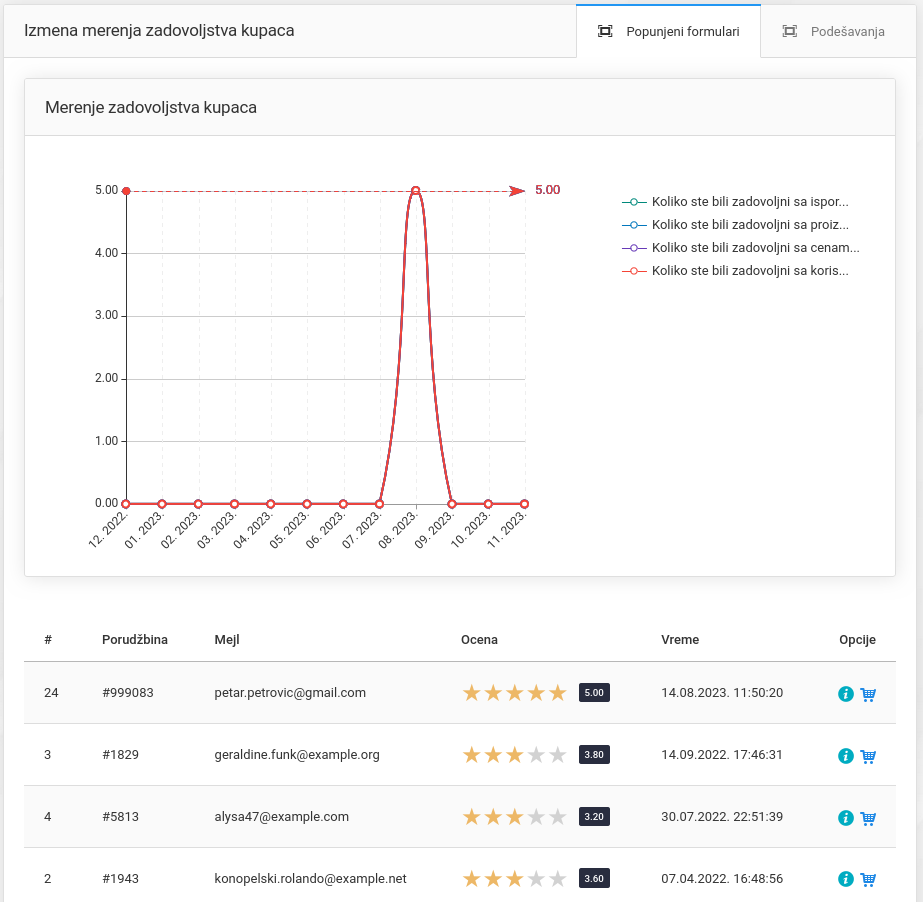The height and width of the screenshot is (902, 923).
Task: Click the 3.80 rating badge
Action: (x=594, y=755)
